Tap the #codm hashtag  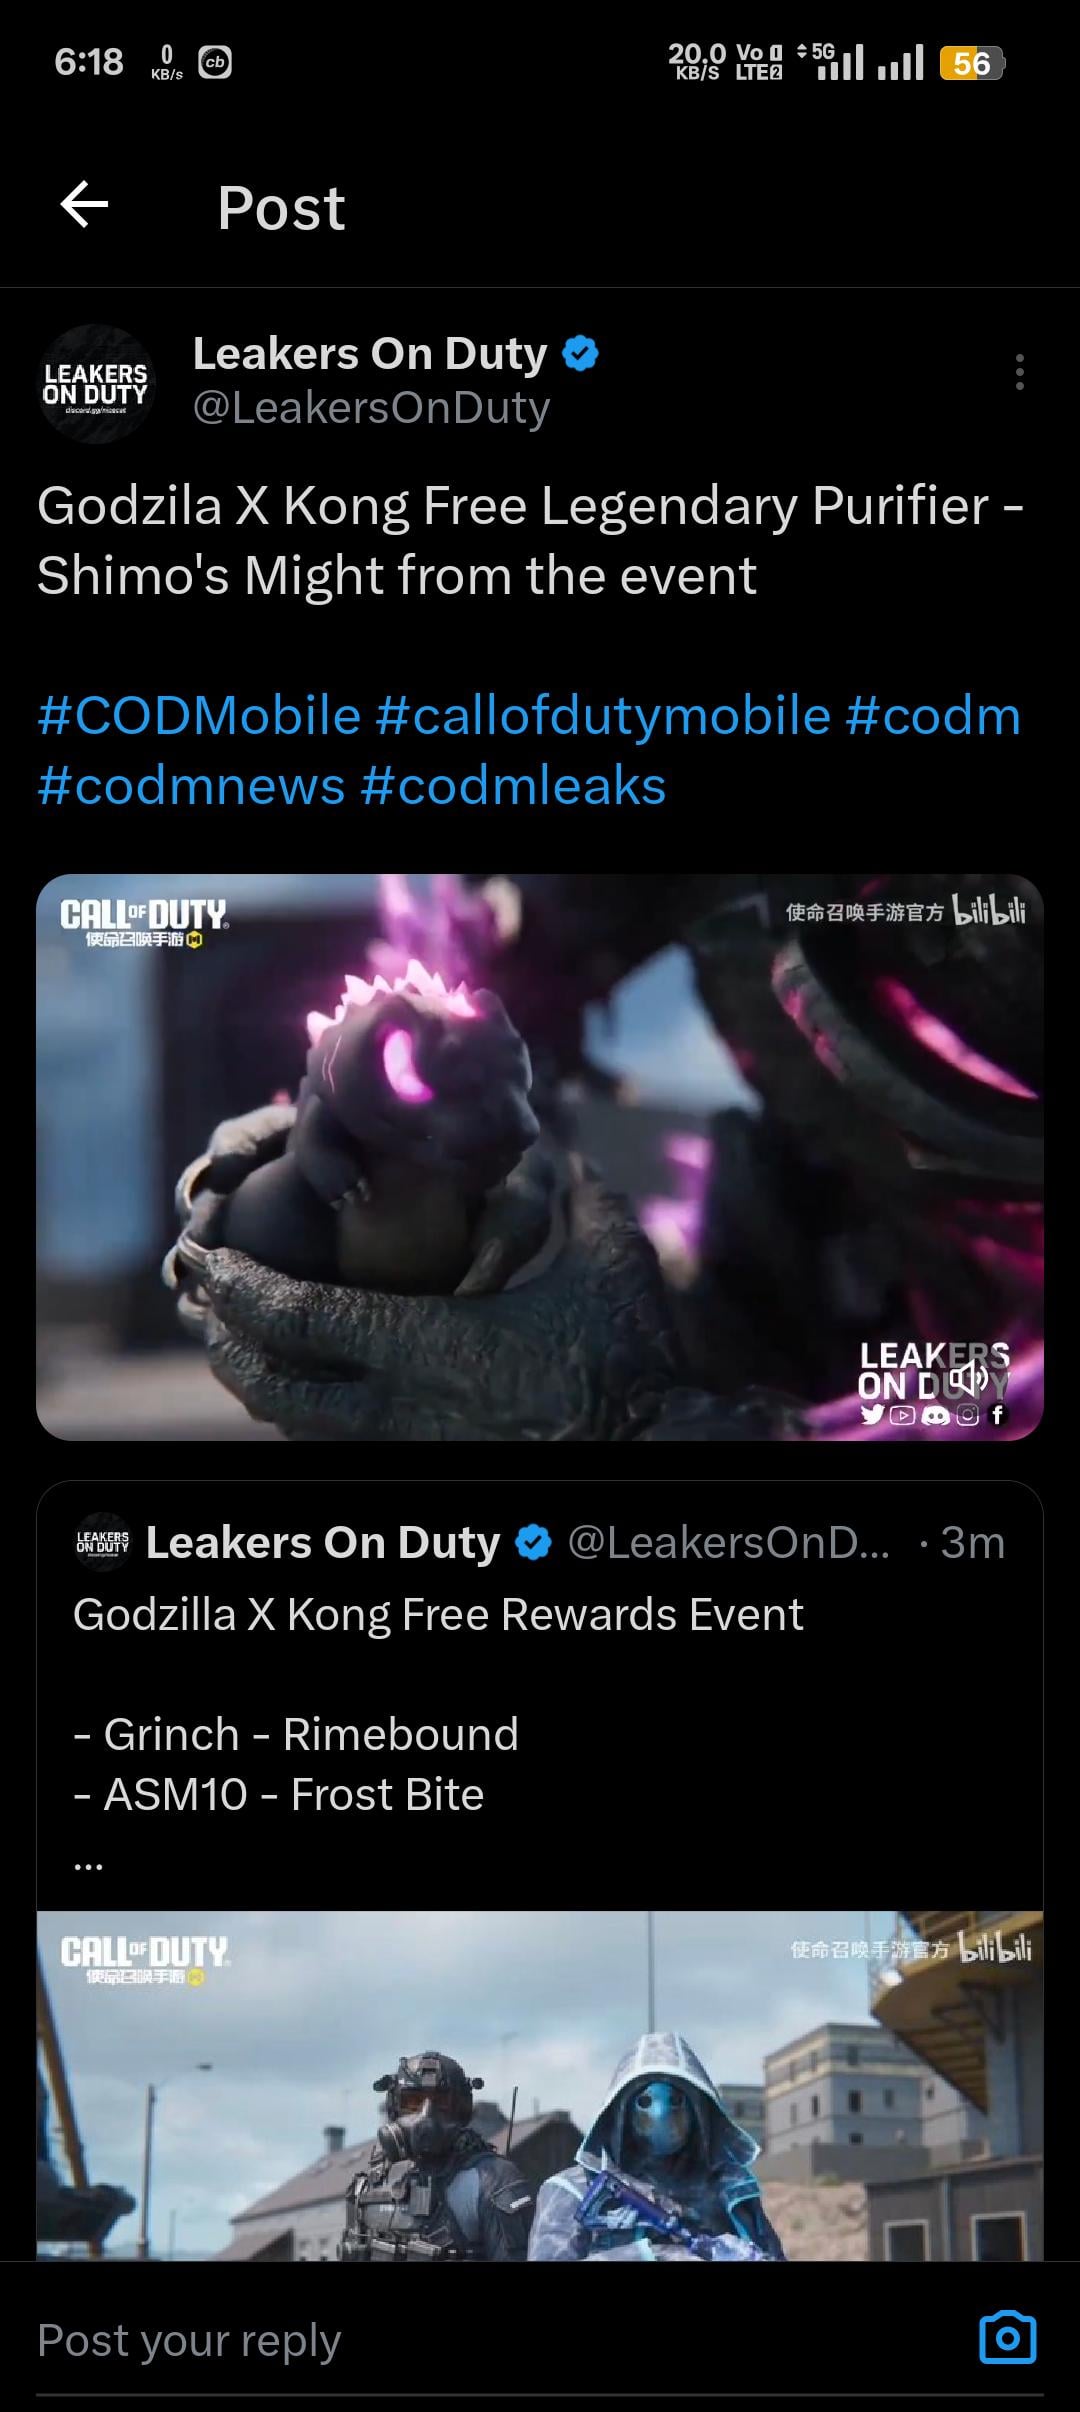tap(933, 716)
